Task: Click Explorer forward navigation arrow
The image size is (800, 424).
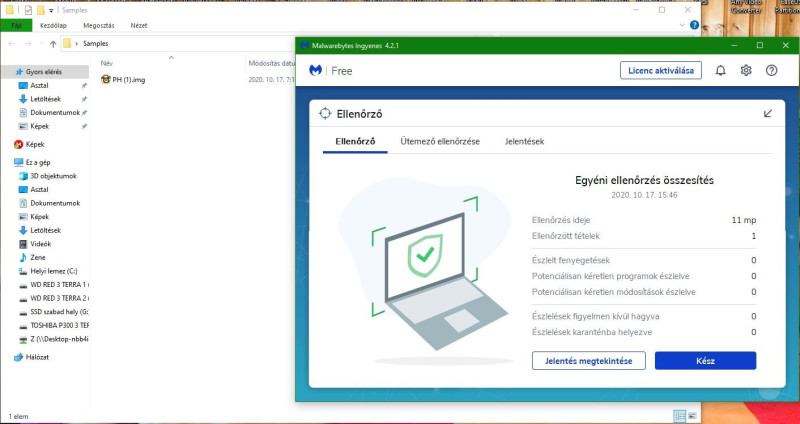Action: [28, 44]
